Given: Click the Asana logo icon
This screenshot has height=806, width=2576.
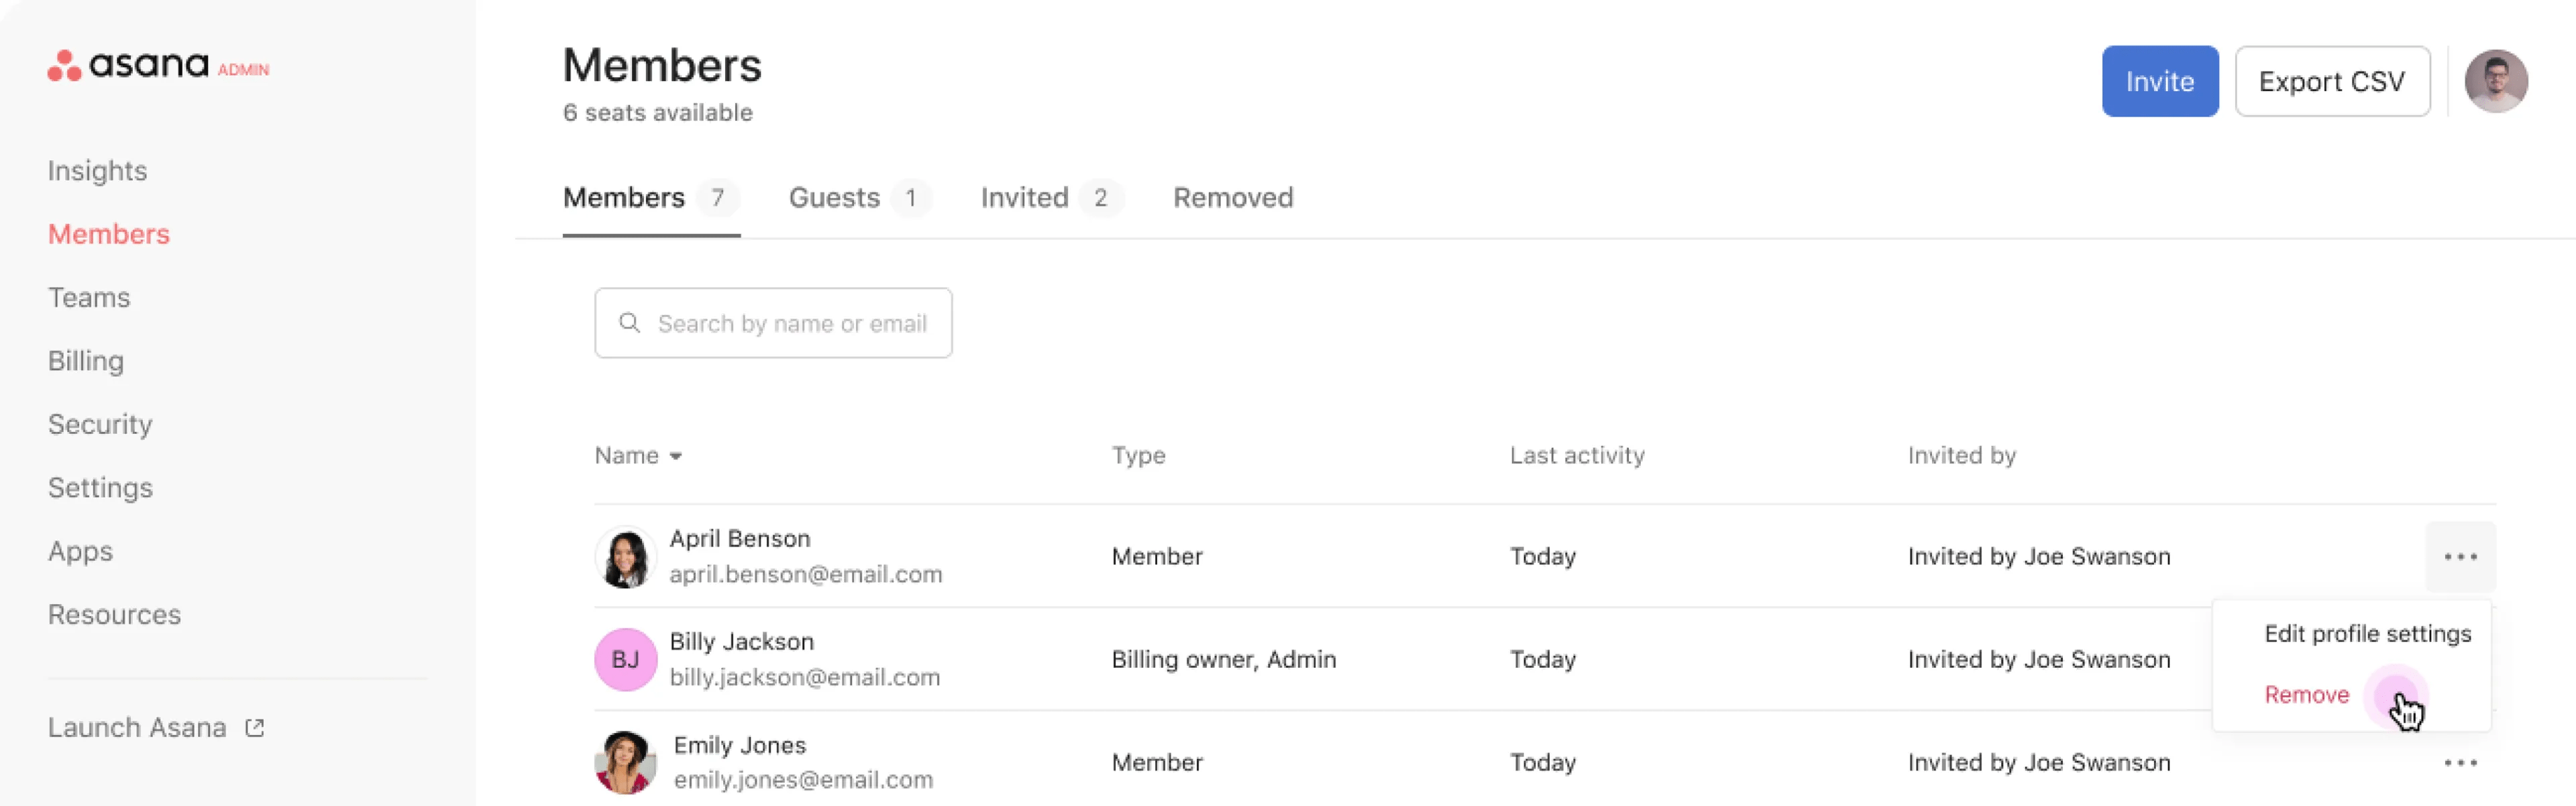Looking at the screenshot, I should point(64,65).
